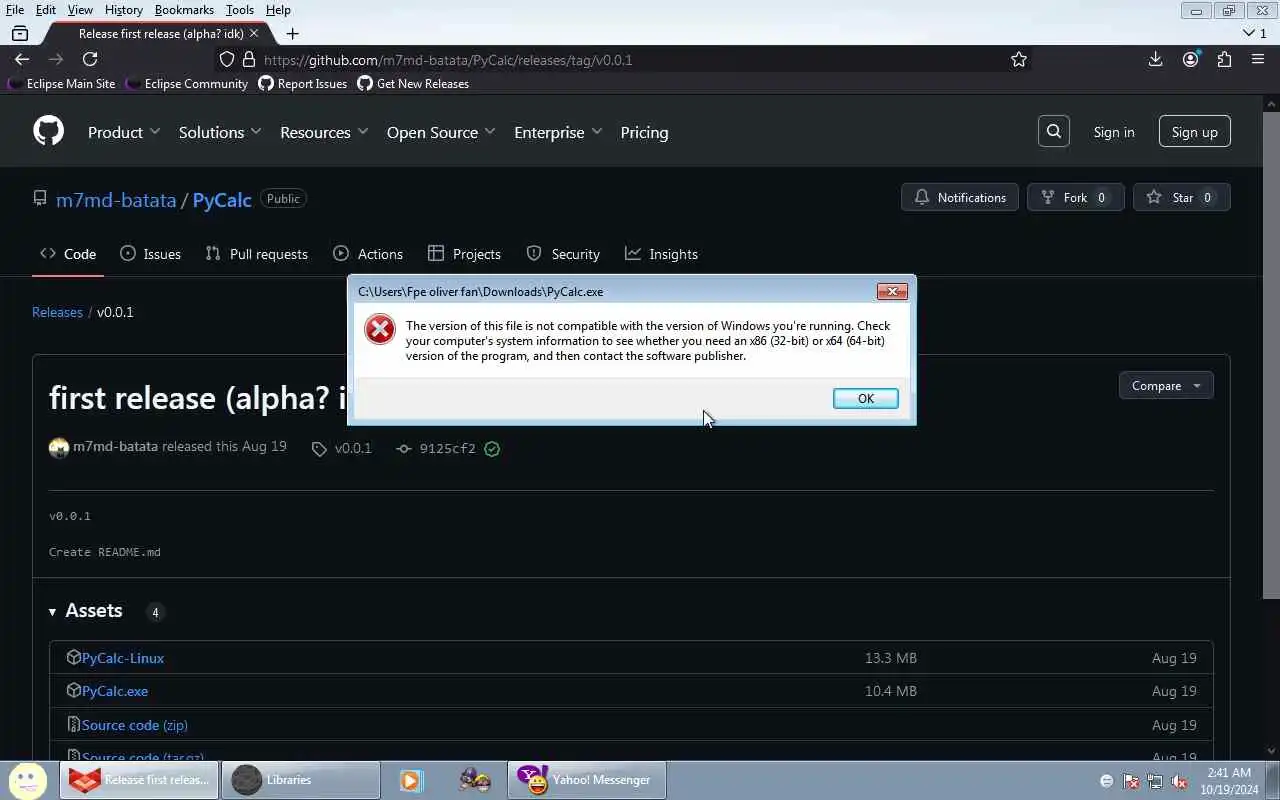Open the Extensions puzzle icon
The image size is (1280, 800).
click(1224, 59)
